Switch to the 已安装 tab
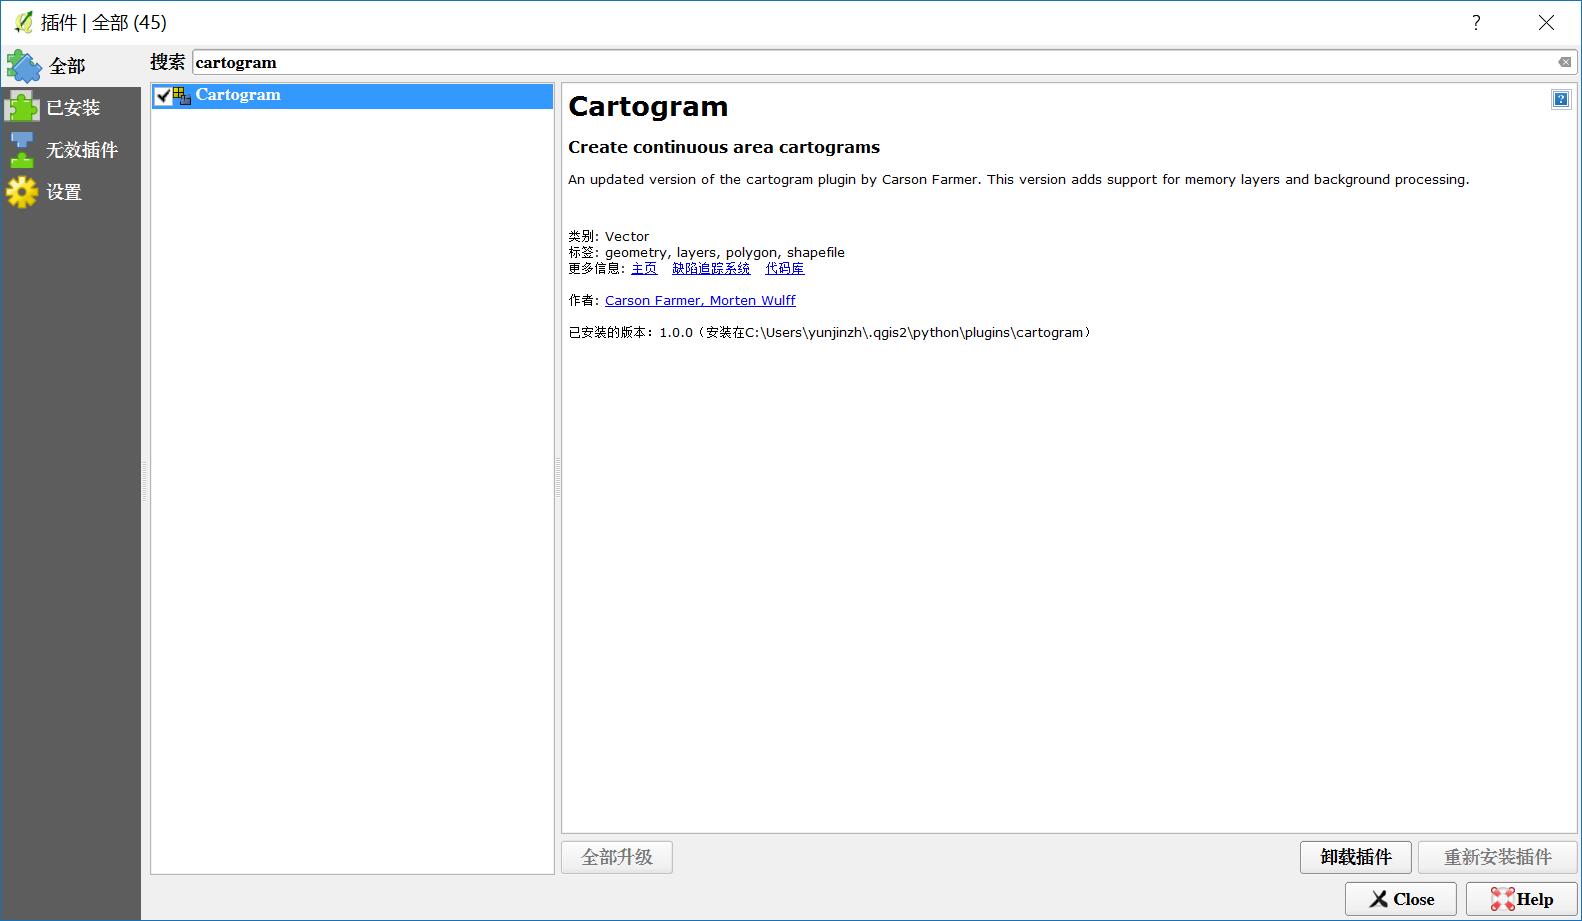Screen dimensions: 1582x921 (70, 108)
